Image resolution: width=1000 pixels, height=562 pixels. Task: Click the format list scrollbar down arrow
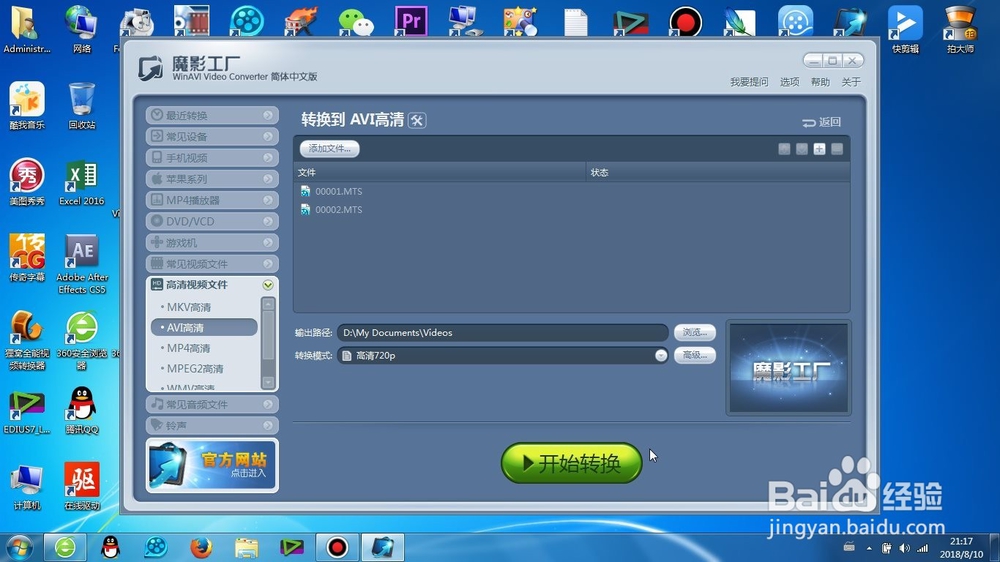pyautogui.click(x=268, y=382)
